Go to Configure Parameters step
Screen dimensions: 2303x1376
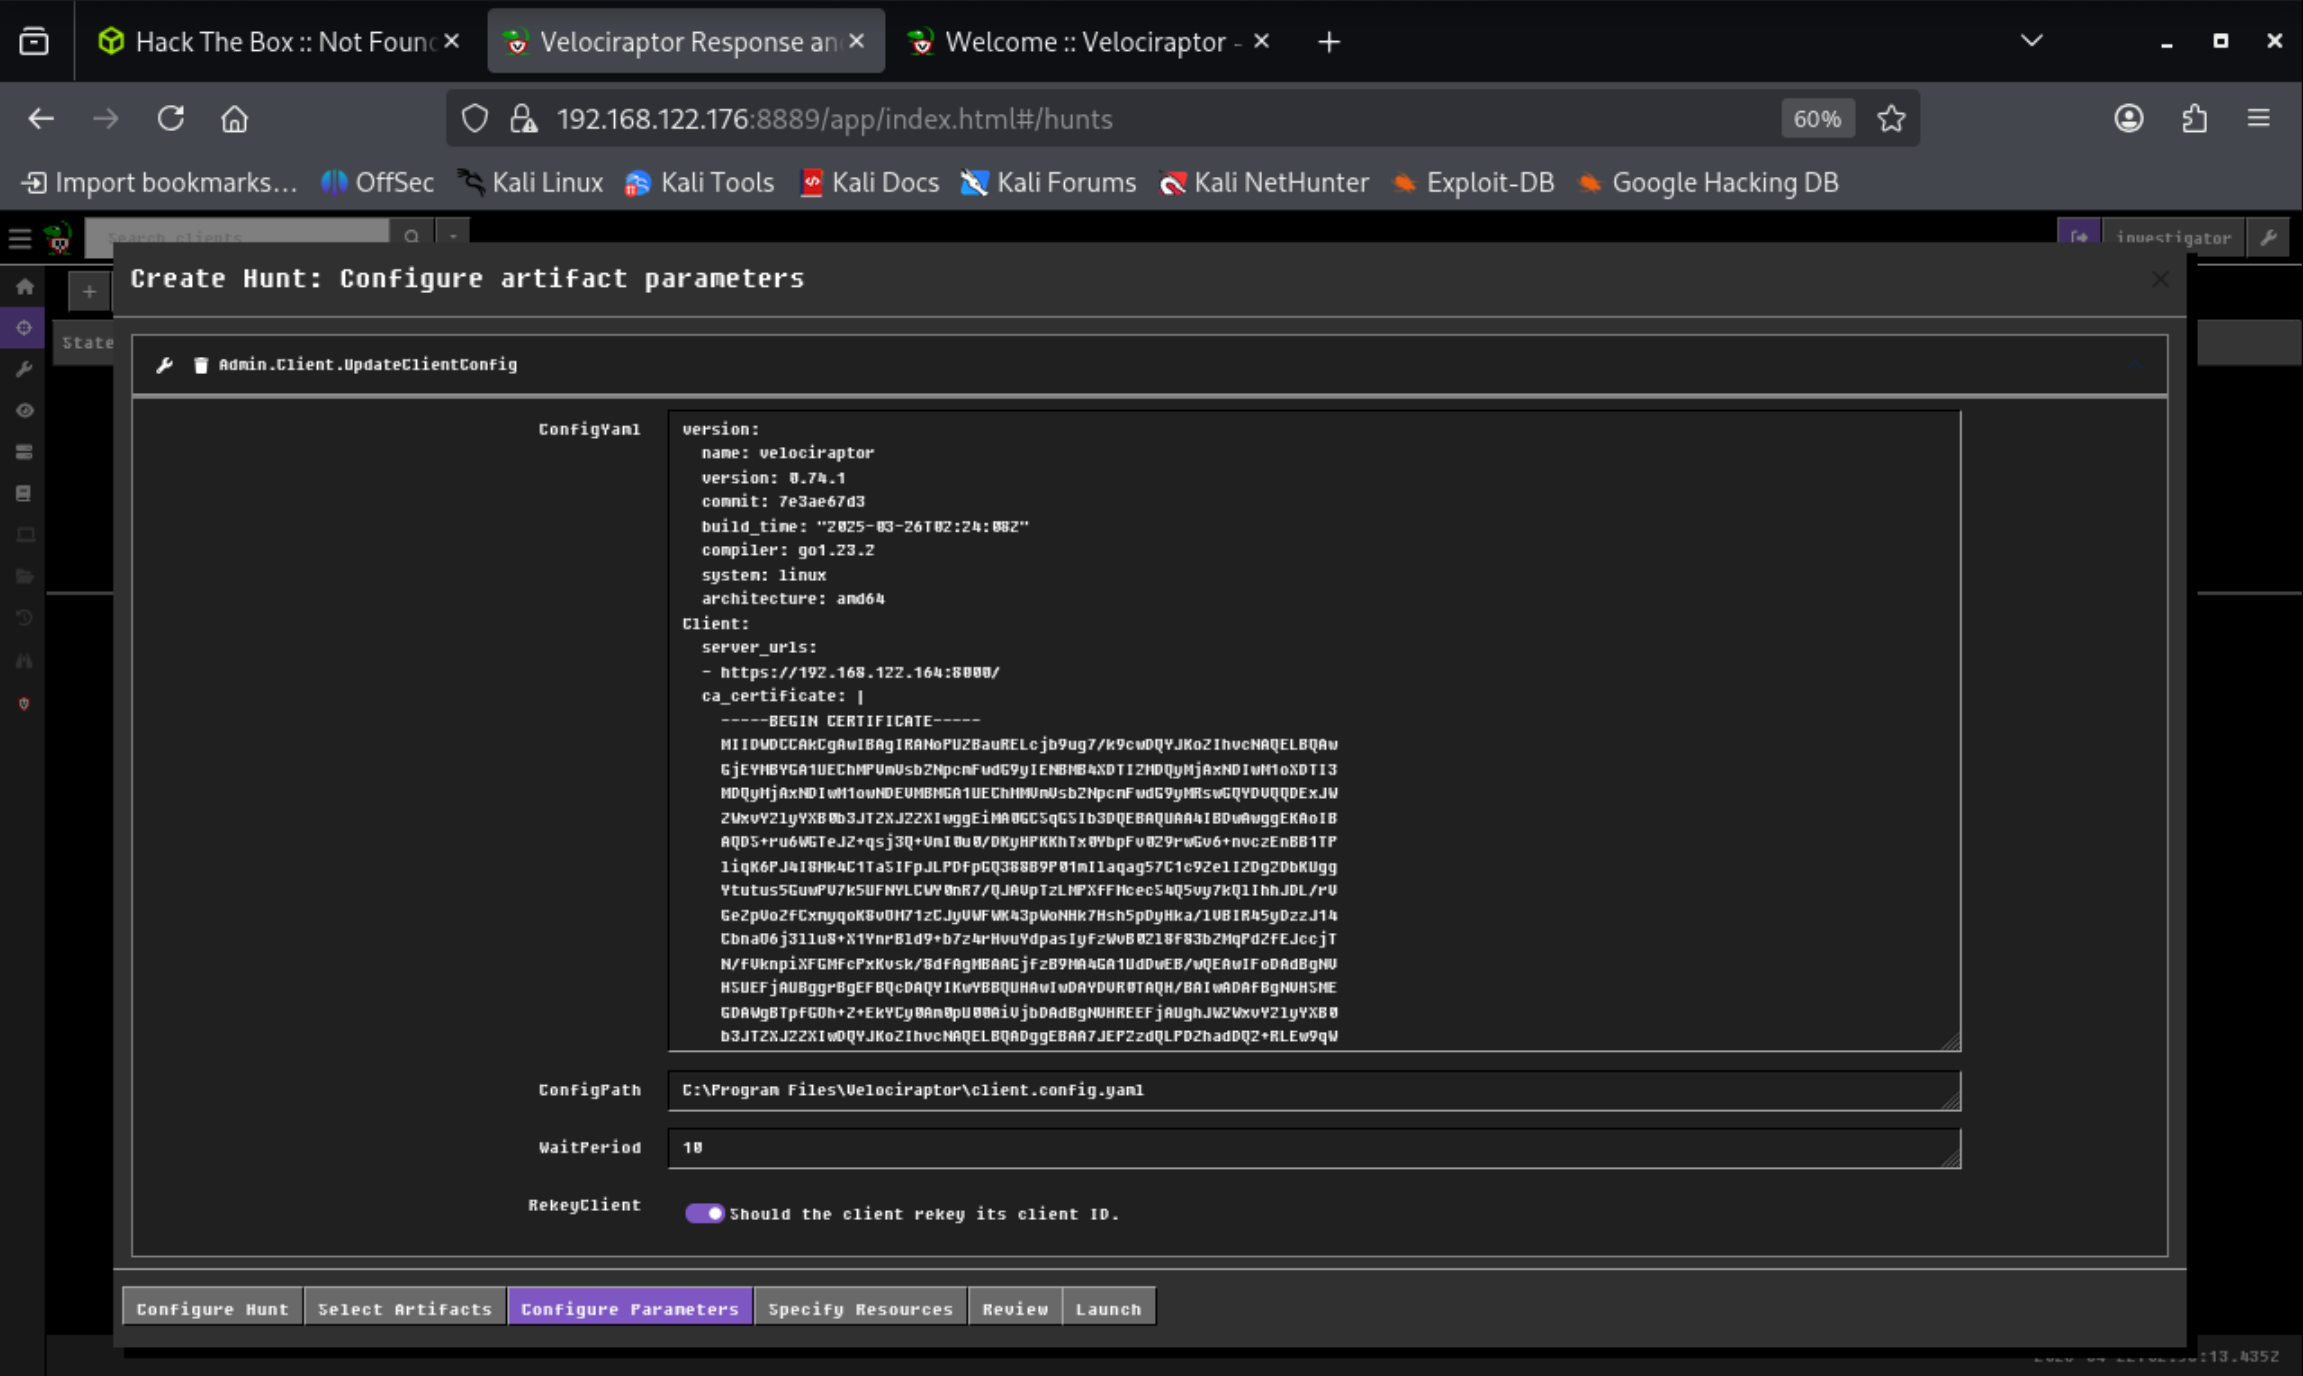pyautogui.click(x=630, y=1309)
